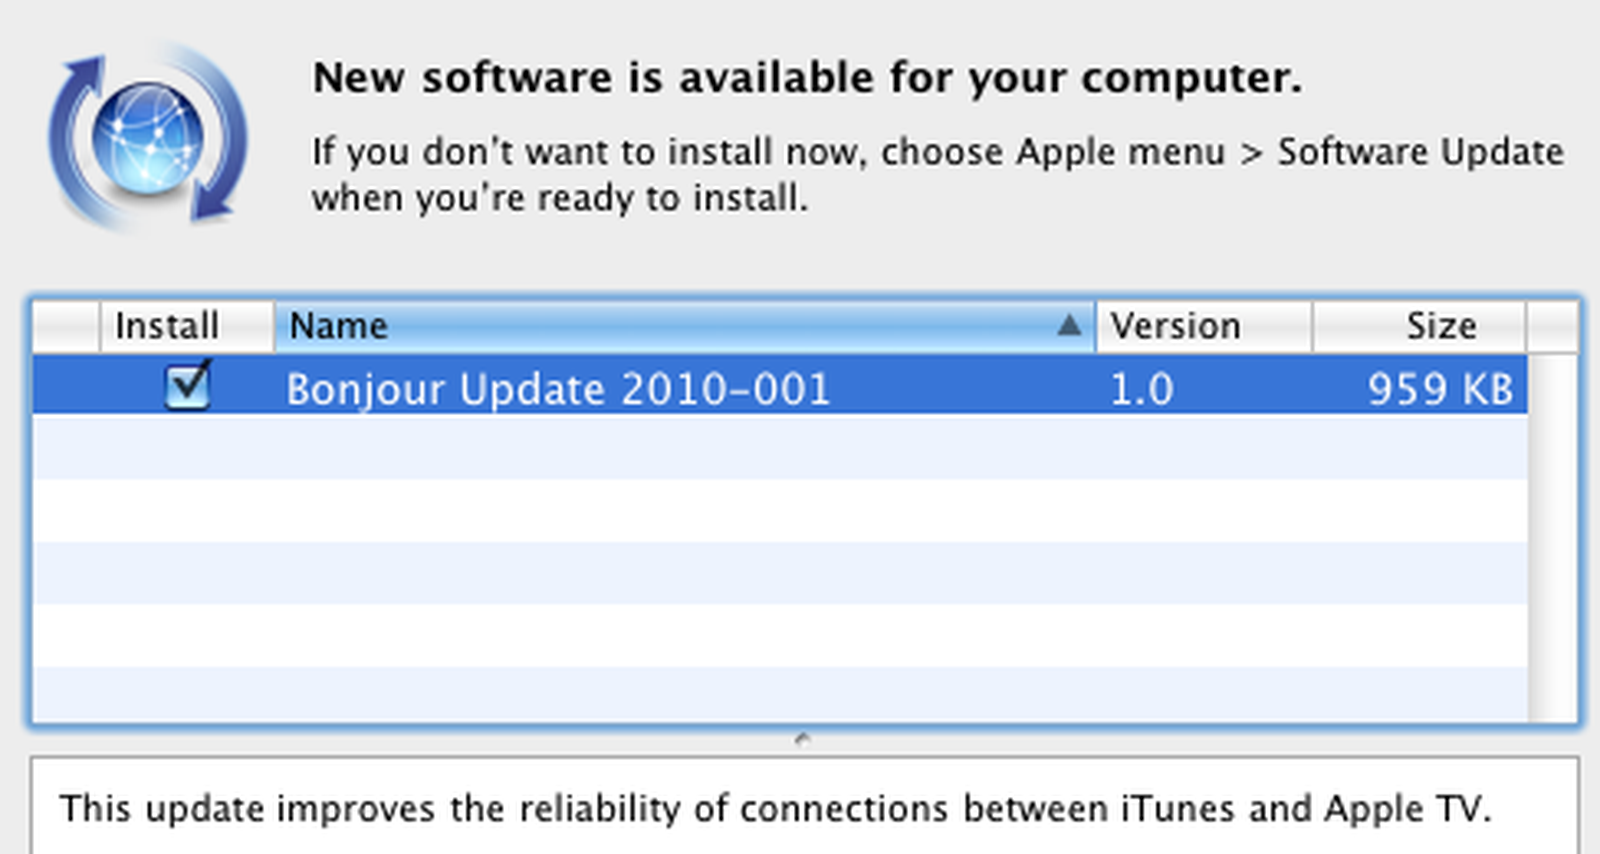Click the Install column header
Screen dimensions: 1600x854
point(165,325)
